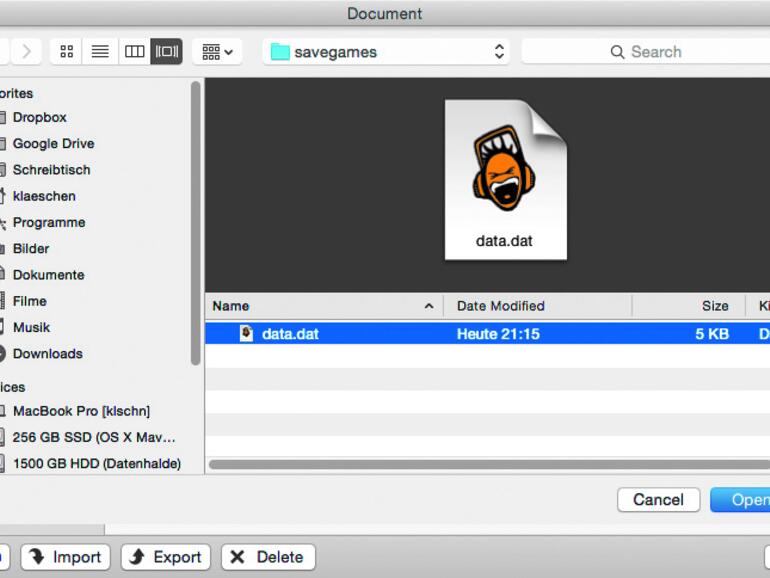Sort by the Date Modified column

[537, 306]
